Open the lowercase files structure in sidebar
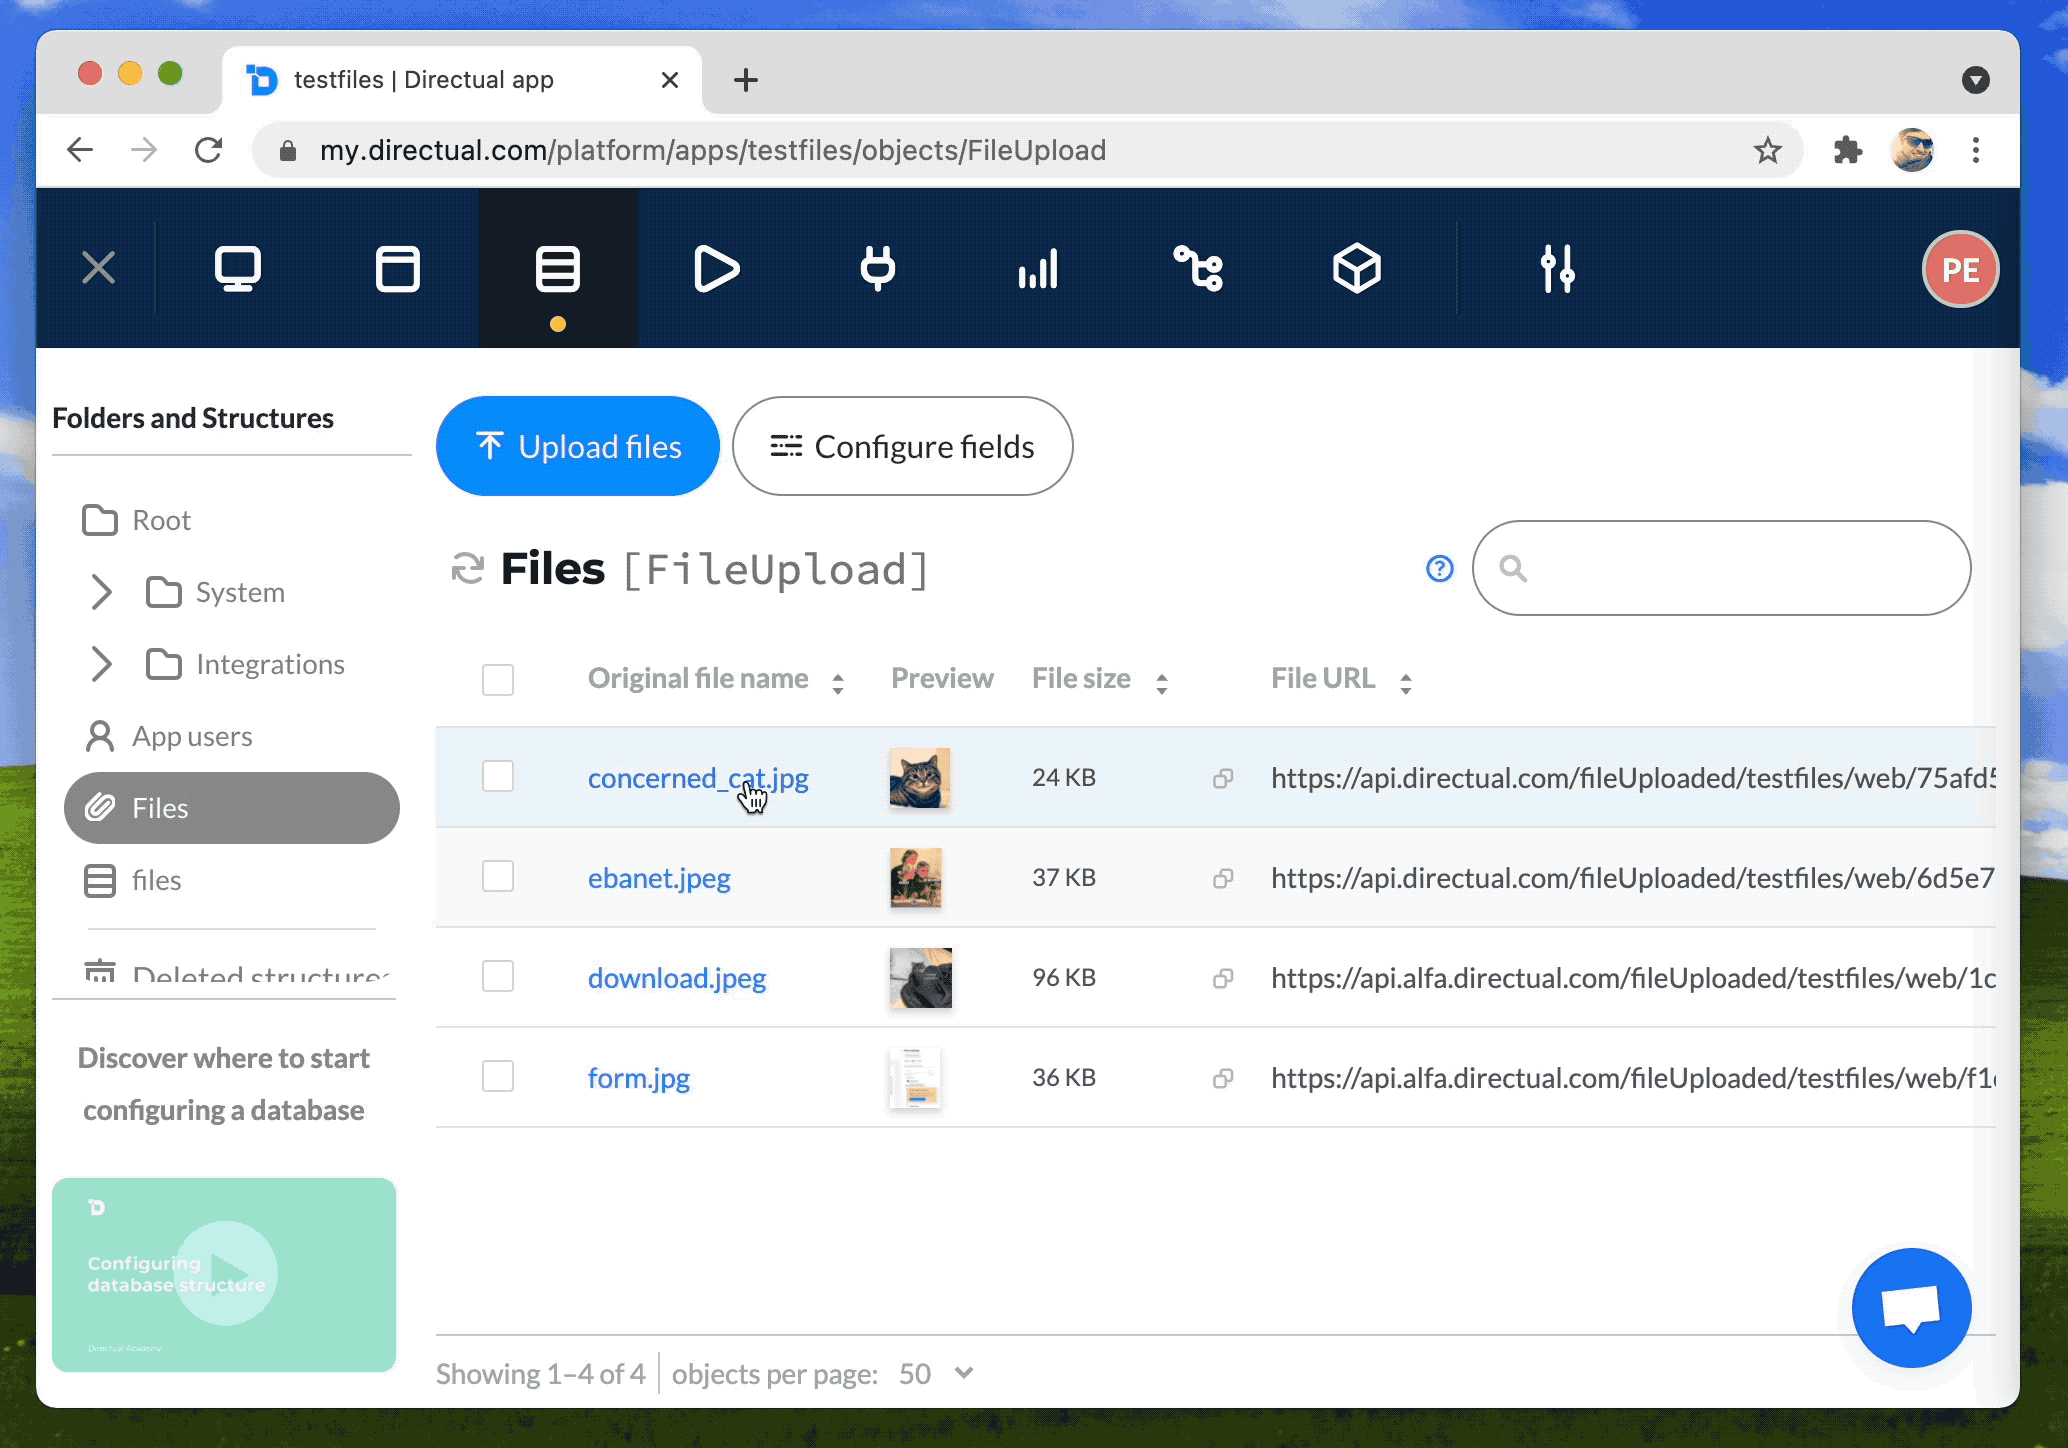The image size is (2068, 1448). coord(156,880)
